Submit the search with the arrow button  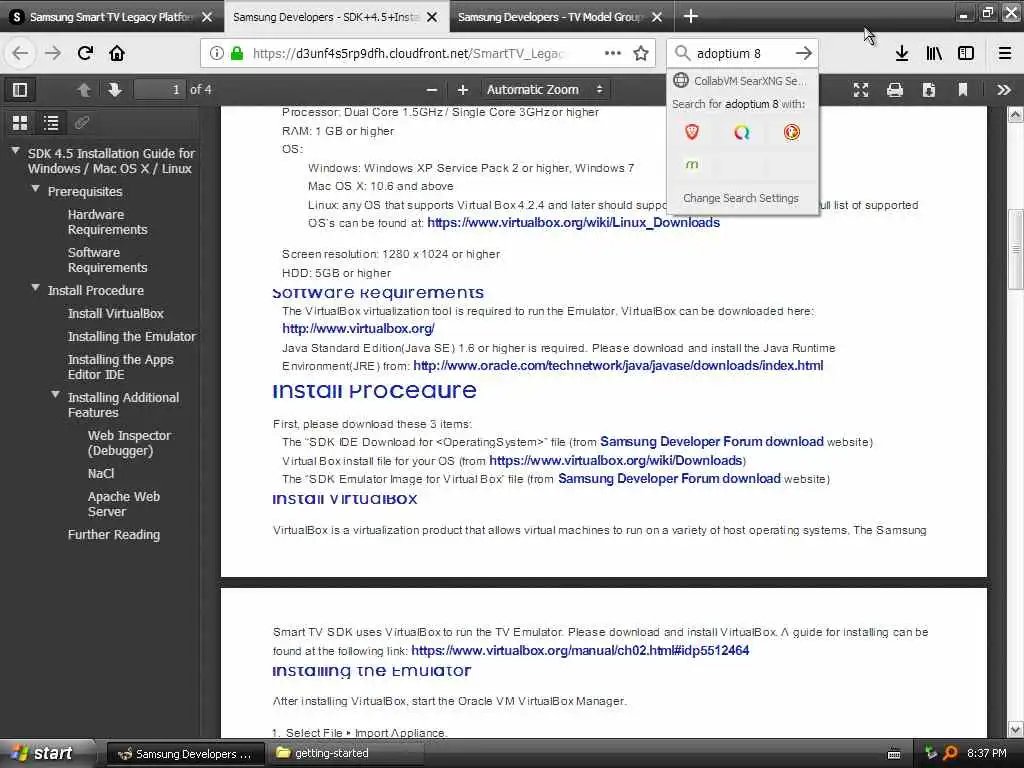(803, 53)
